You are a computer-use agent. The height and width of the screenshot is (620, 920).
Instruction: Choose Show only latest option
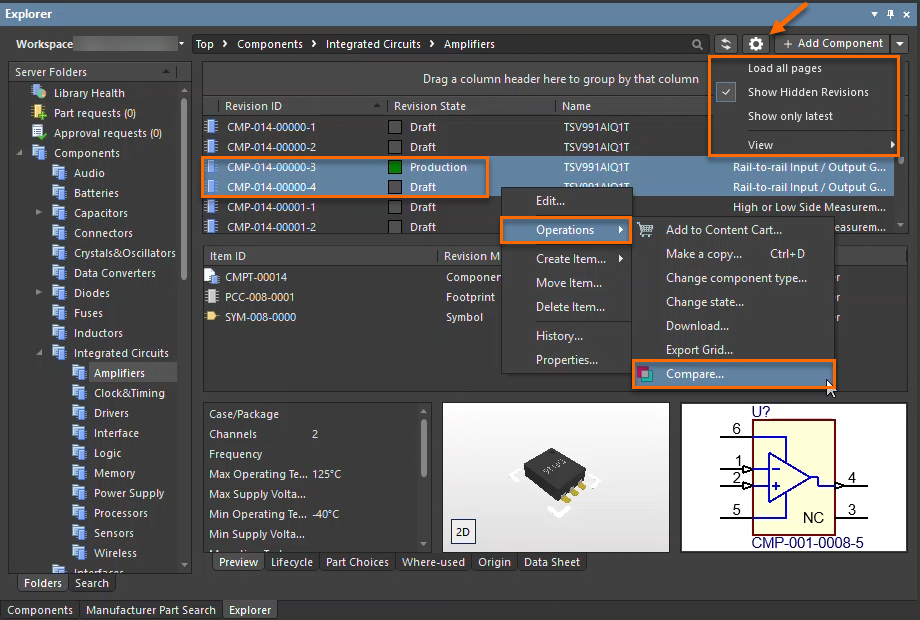pos(790,116)
